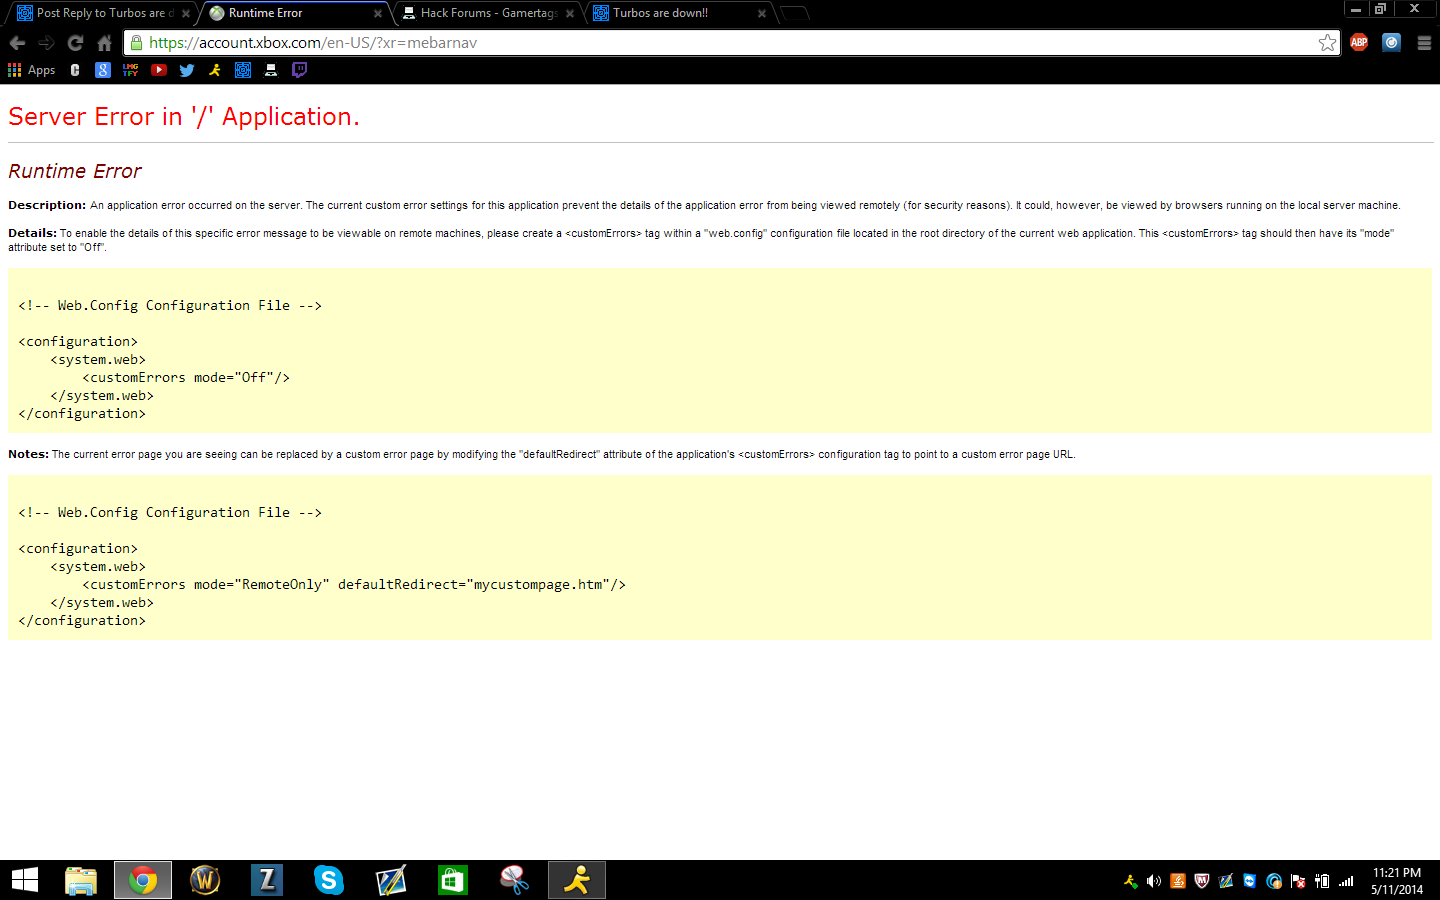Open the Apps bookmarks shortcut
The width and height of the screenshot is (1440, 900).
pos(32,70)
